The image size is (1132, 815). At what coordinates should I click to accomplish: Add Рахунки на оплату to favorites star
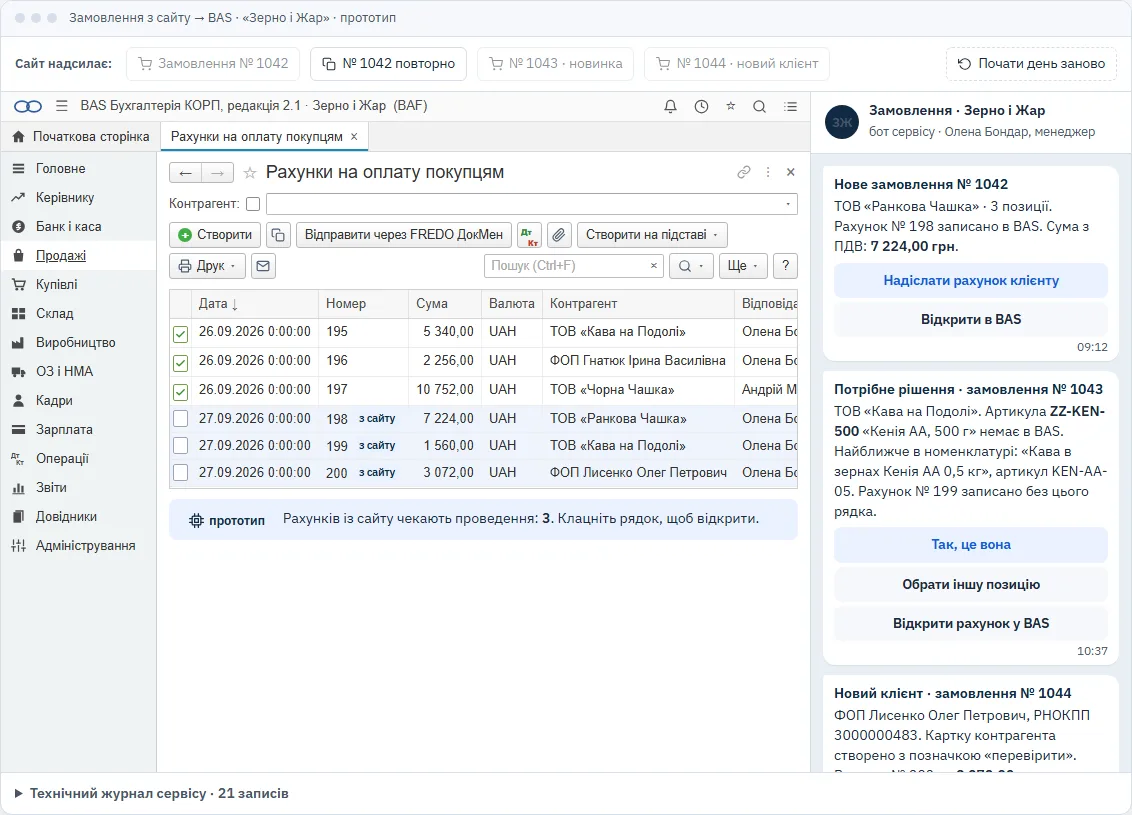[x=250, y=173]
